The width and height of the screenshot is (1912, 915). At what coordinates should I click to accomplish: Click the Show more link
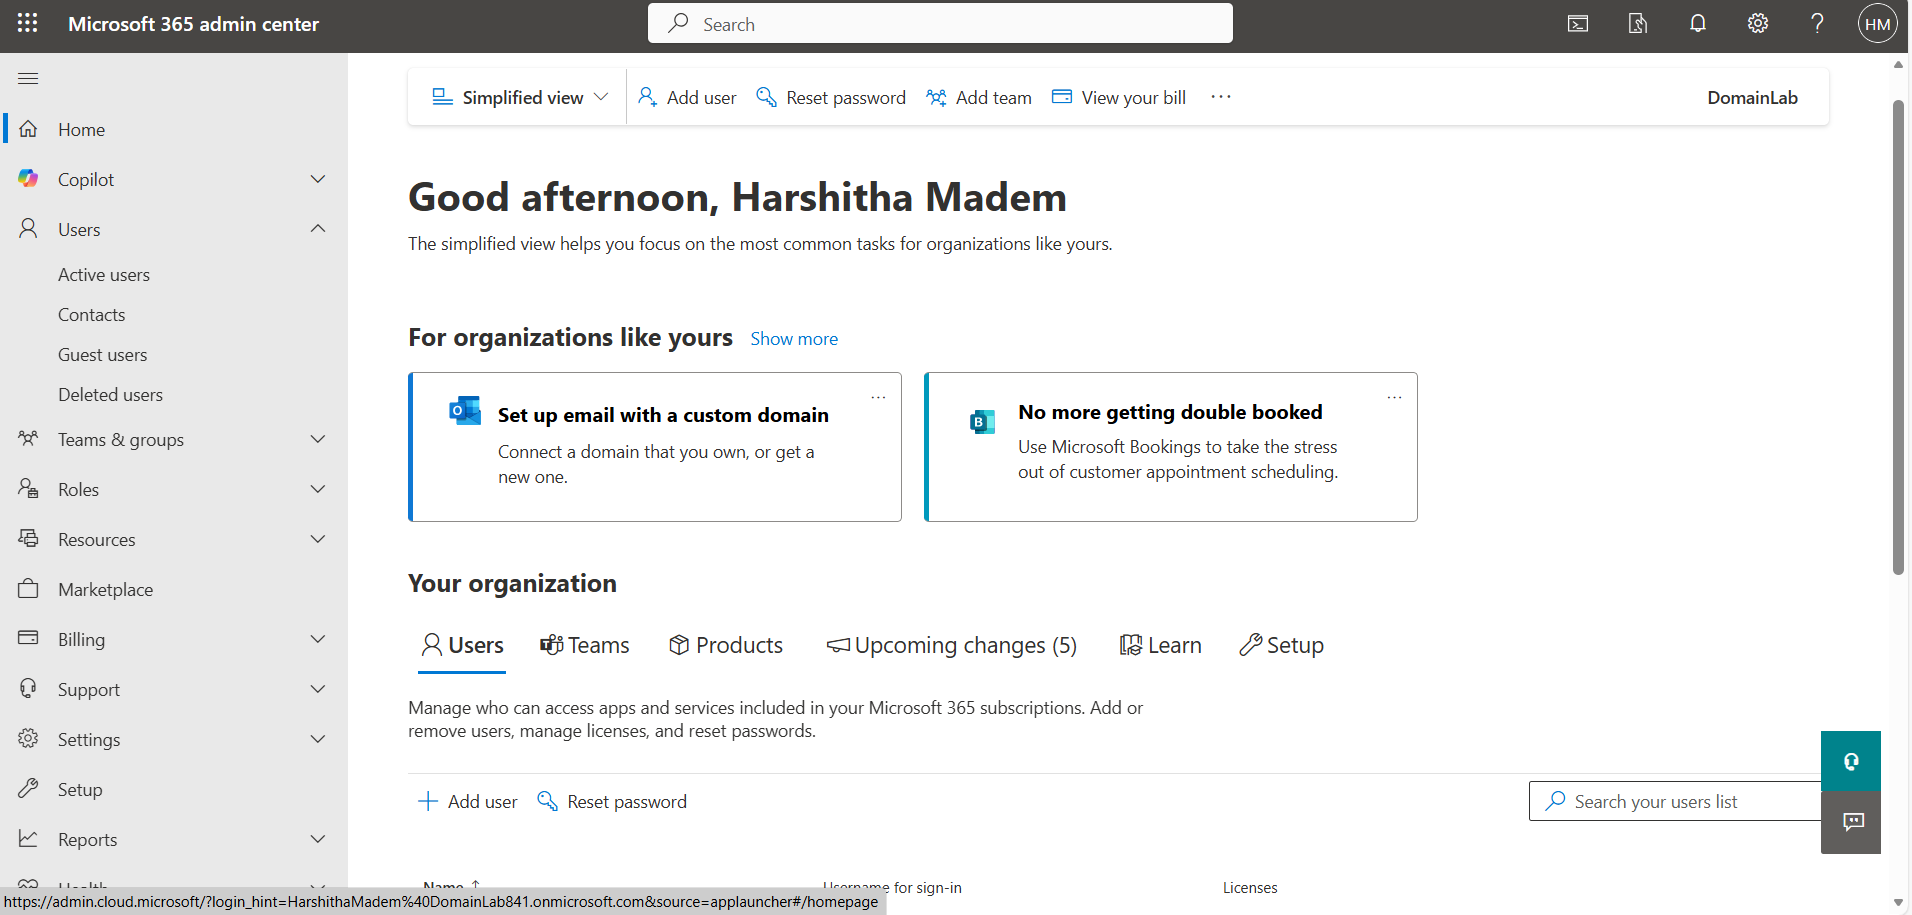tap(794, 339)
